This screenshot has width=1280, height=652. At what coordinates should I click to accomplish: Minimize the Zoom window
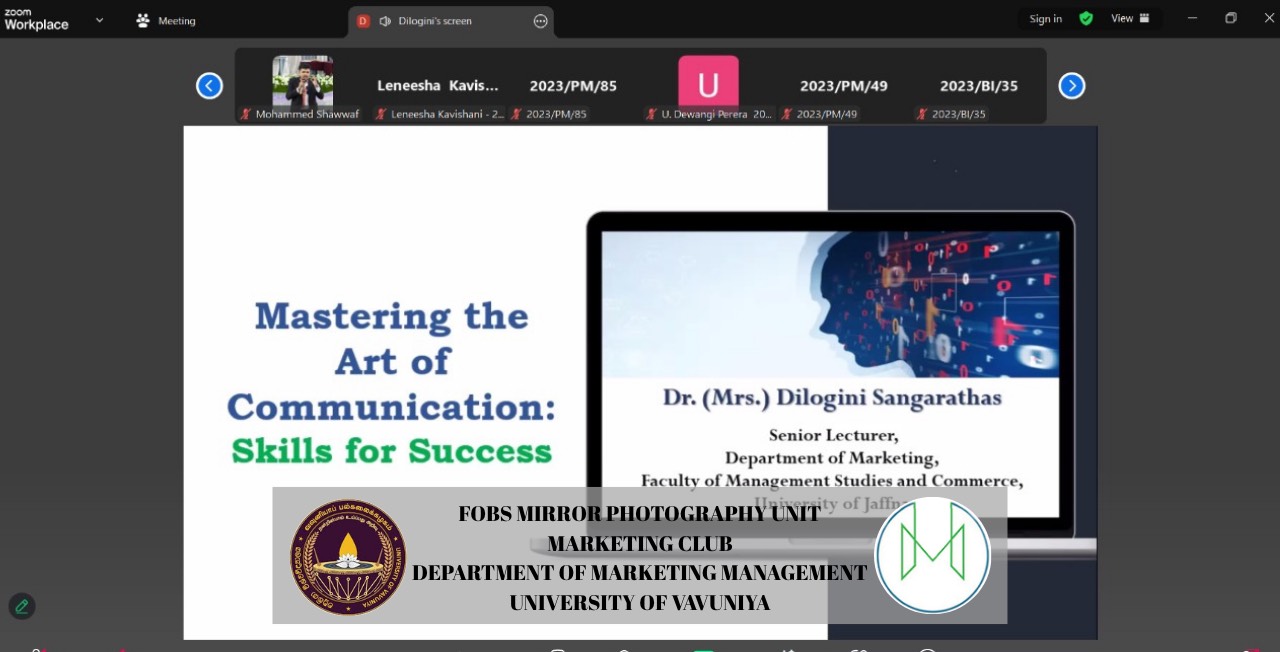tap(1192, 18)
